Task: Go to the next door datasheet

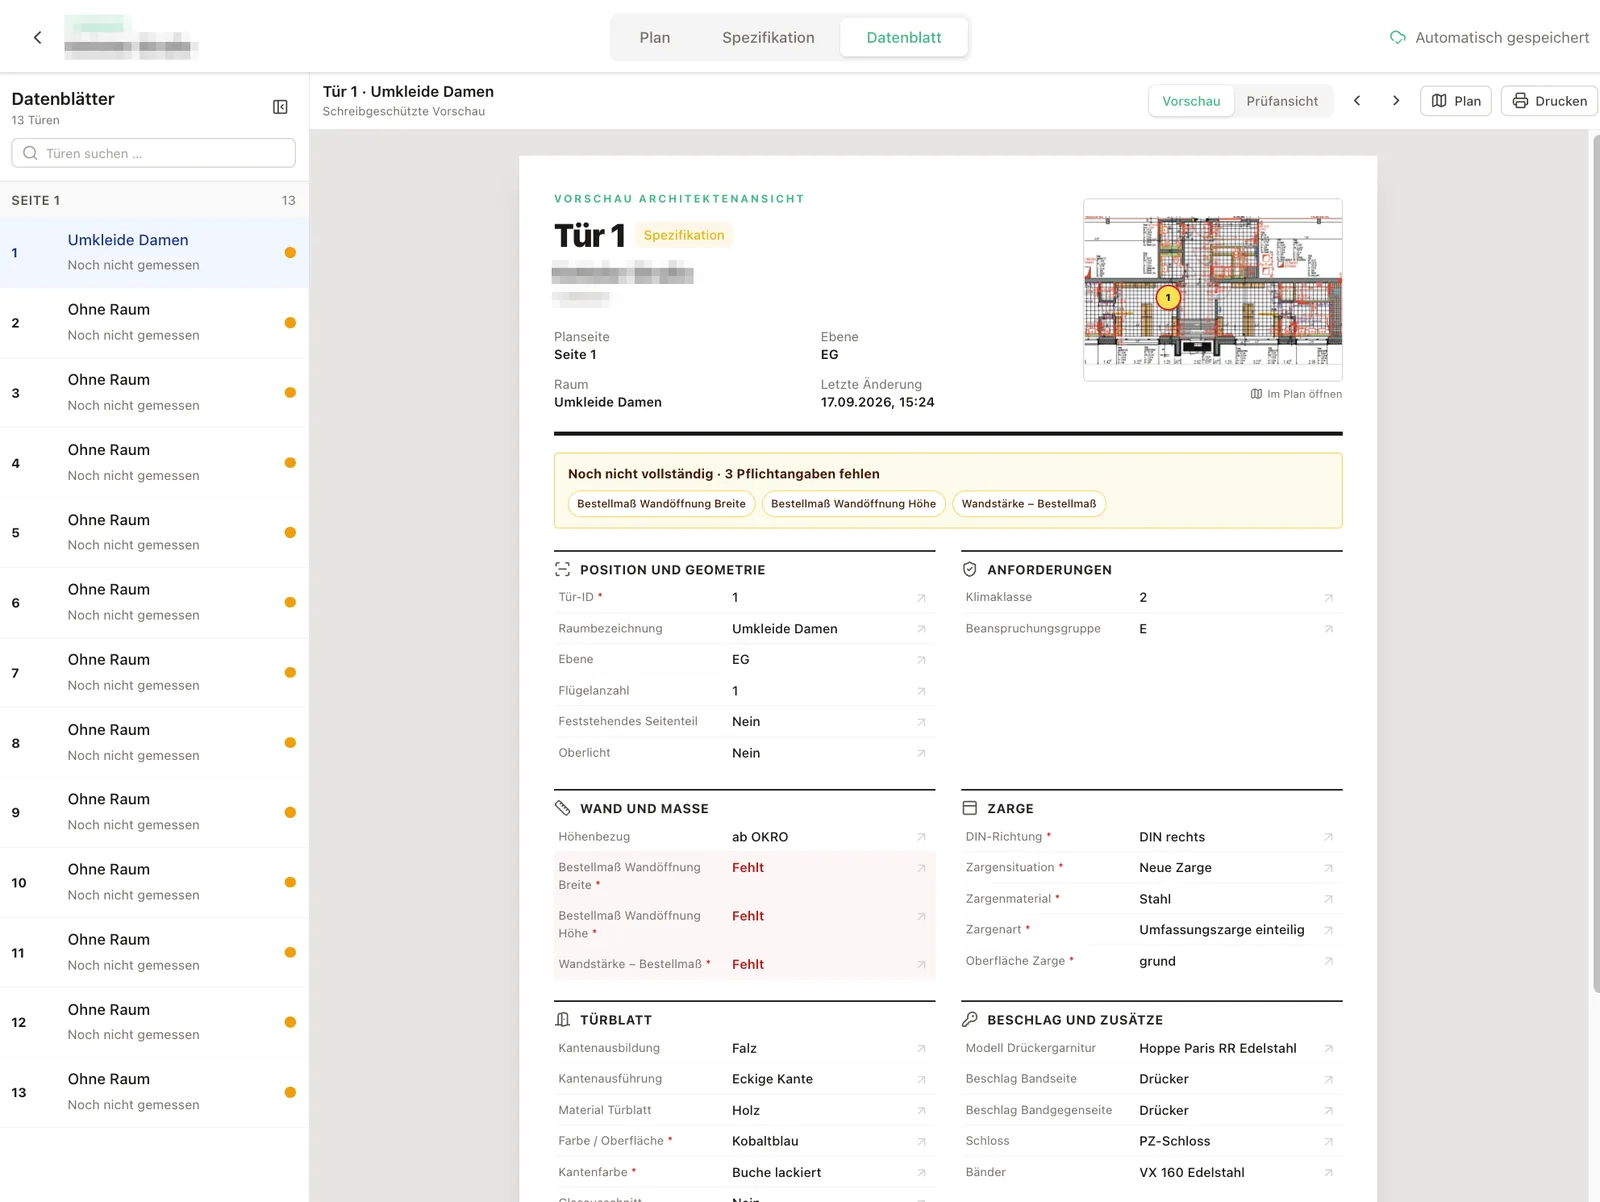Action: point(1396,101)
